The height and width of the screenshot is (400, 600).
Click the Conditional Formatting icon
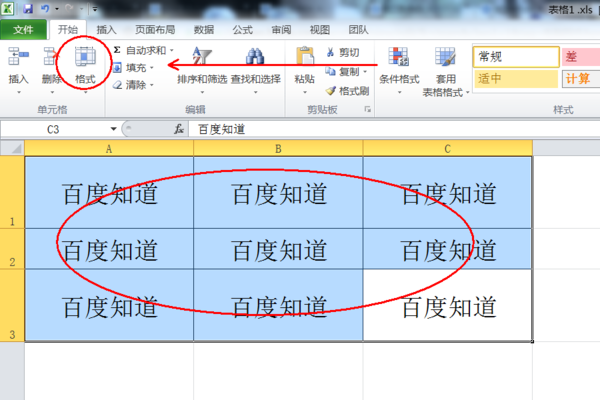(x=399, y=56)
